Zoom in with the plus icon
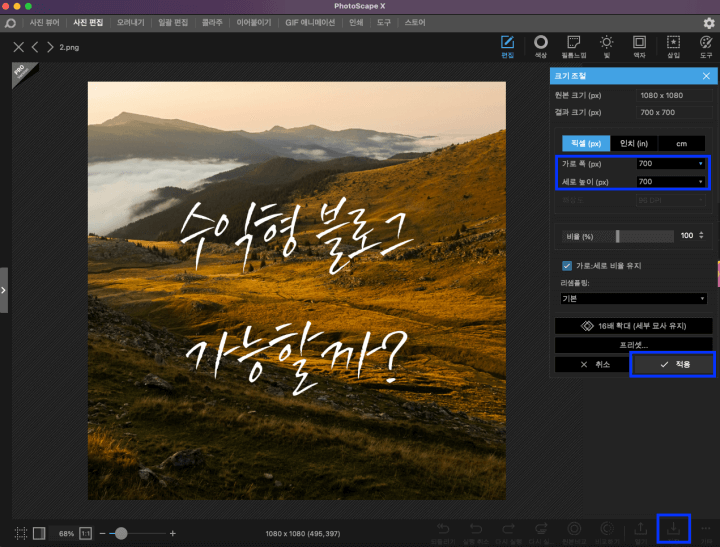 [173, 533]
